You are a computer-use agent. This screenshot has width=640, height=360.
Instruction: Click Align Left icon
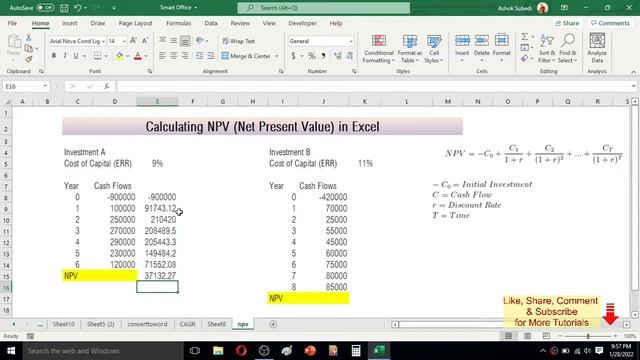click(x=162, y=56)
